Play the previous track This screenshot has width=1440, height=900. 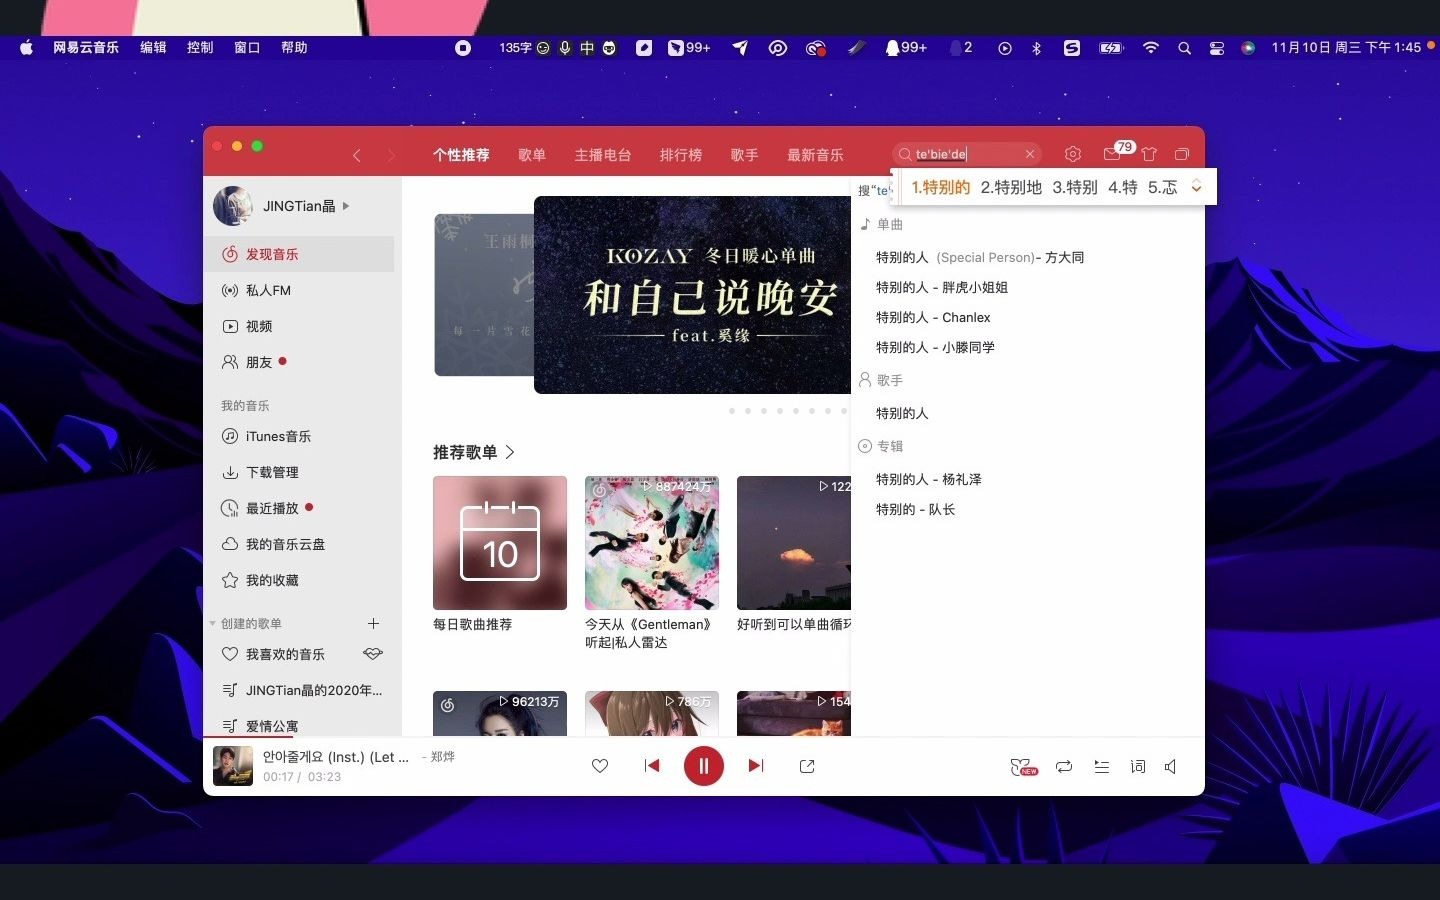(x=652, y=766)
